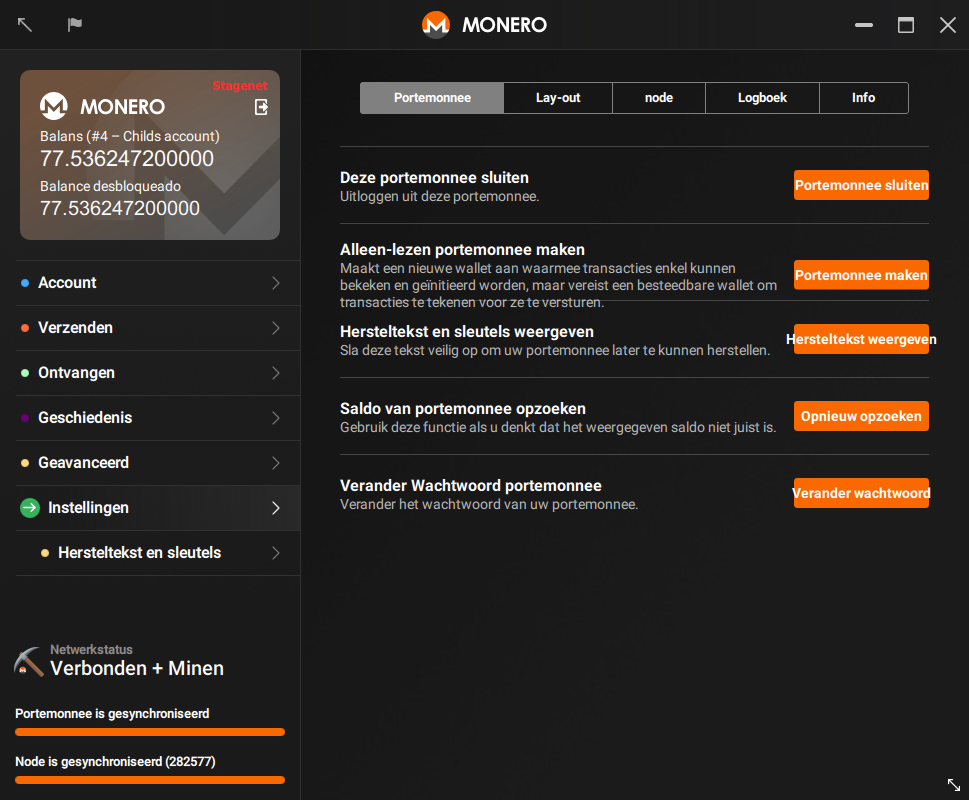Click the Portemonnee is gesynchroniseerd text
The image size is (969, 800).
click(x=112, y=714)
